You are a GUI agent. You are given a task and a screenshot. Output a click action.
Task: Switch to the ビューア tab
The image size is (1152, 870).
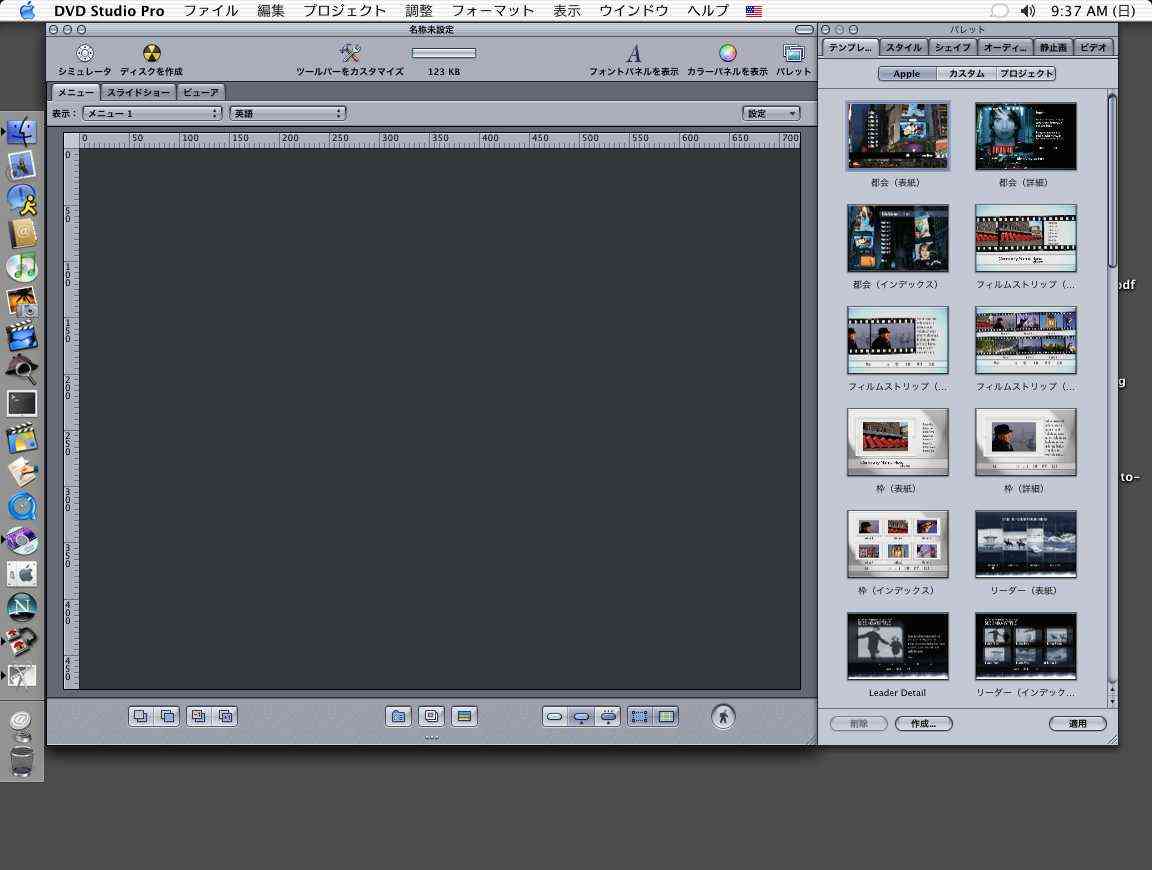201,92
